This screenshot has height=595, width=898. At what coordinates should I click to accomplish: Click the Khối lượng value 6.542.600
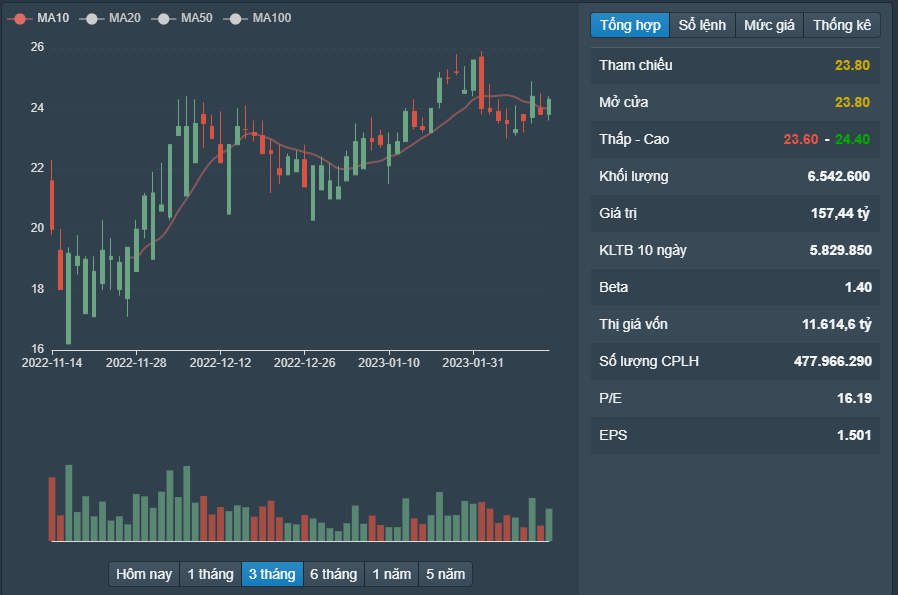click(x=838, y=176)
